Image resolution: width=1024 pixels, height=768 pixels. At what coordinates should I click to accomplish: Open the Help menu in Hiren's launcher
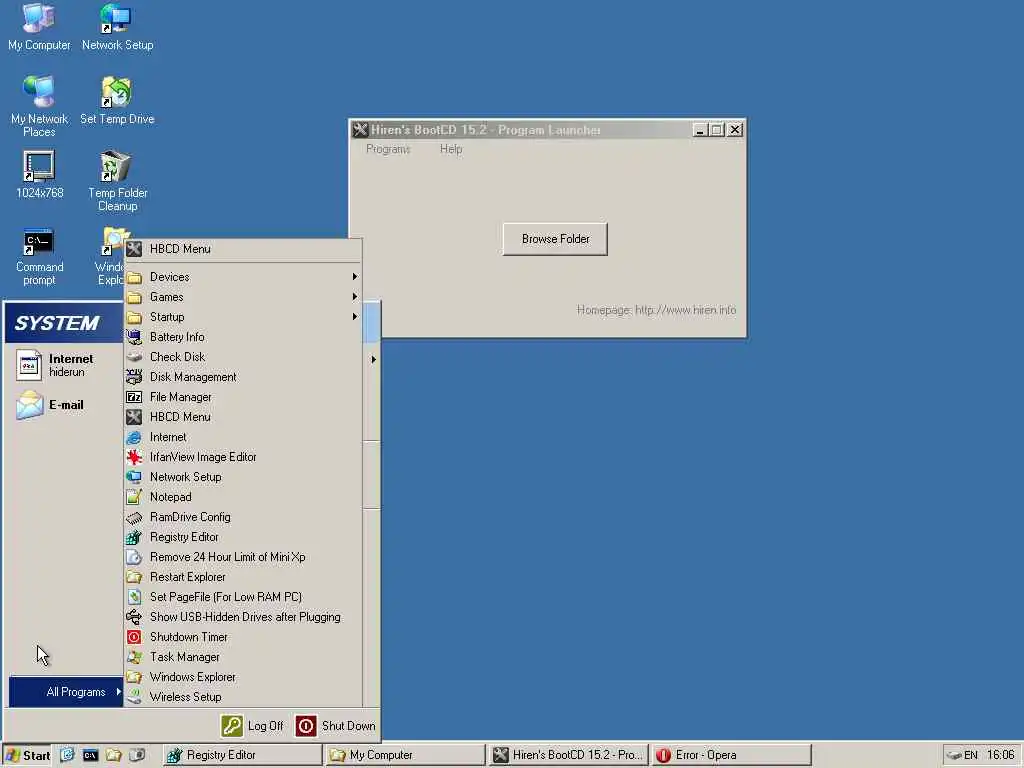451,149
